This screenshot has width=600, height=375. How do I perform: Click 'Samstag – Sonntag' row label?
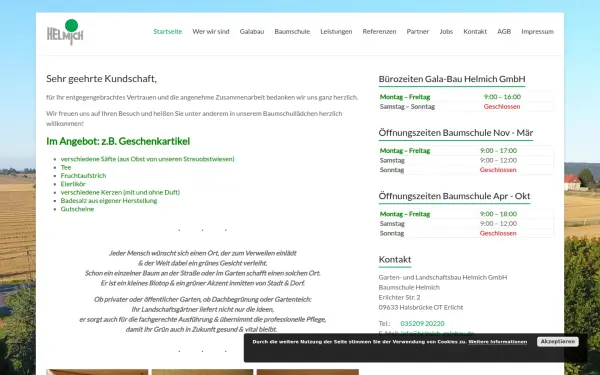coord(407,106)
